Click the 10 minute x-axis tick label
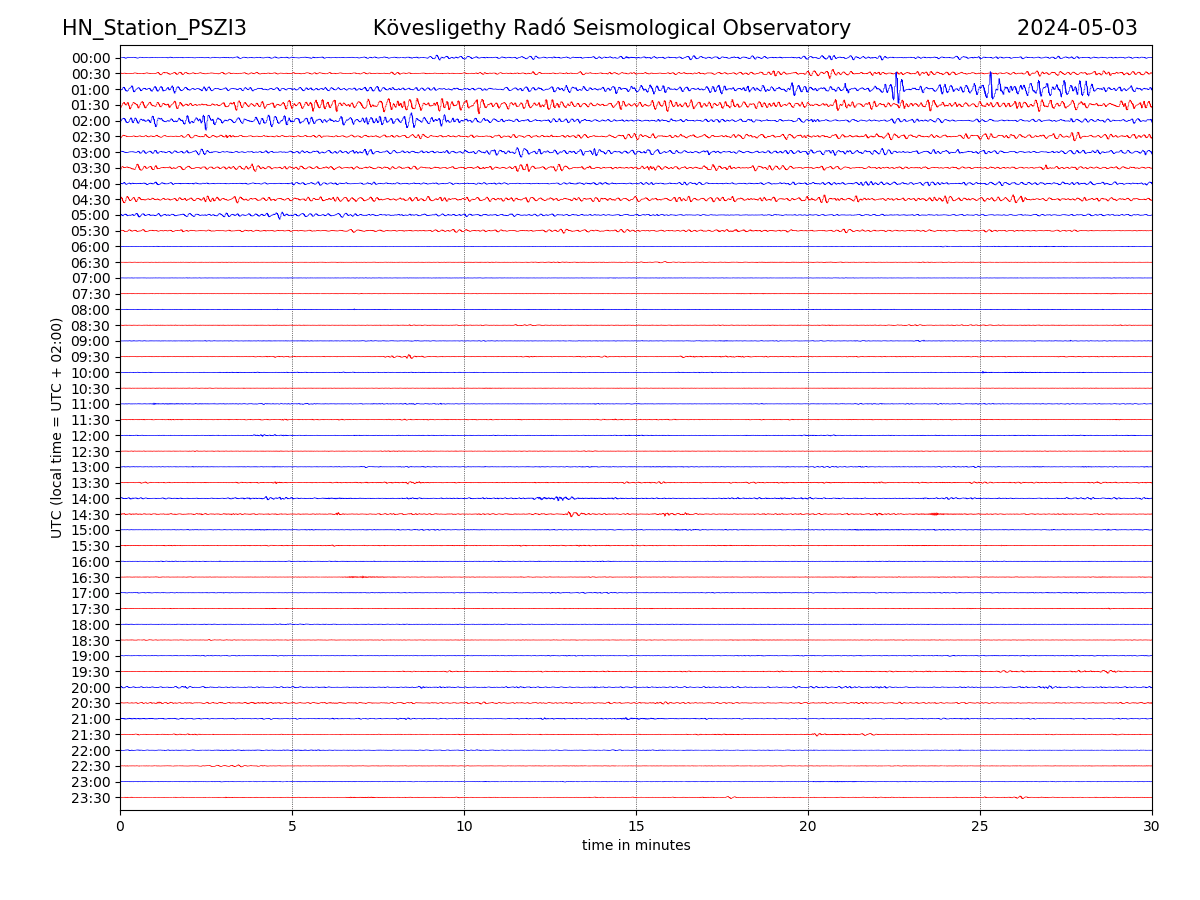 click(464, 826)
